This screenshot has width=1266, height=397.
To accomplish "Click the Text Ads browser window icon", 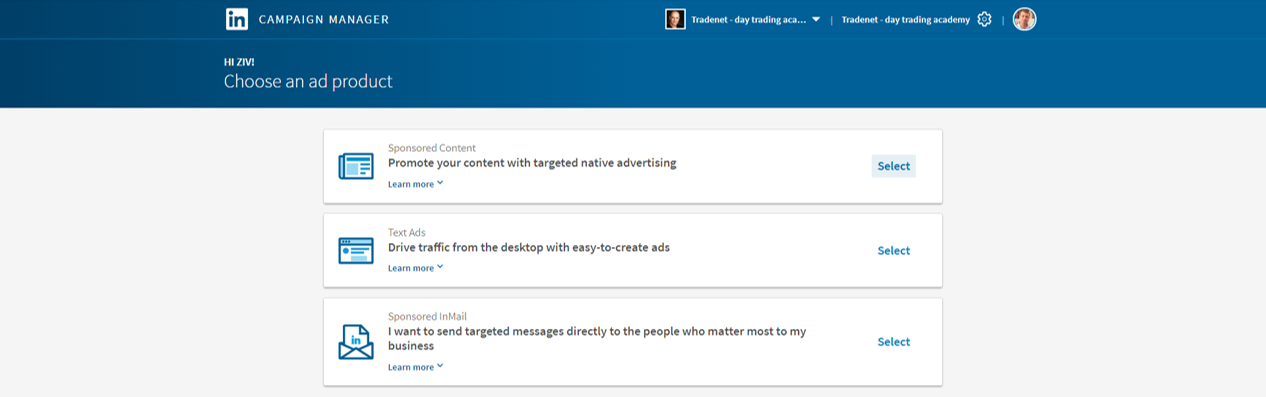I will [x=355, y=251].
